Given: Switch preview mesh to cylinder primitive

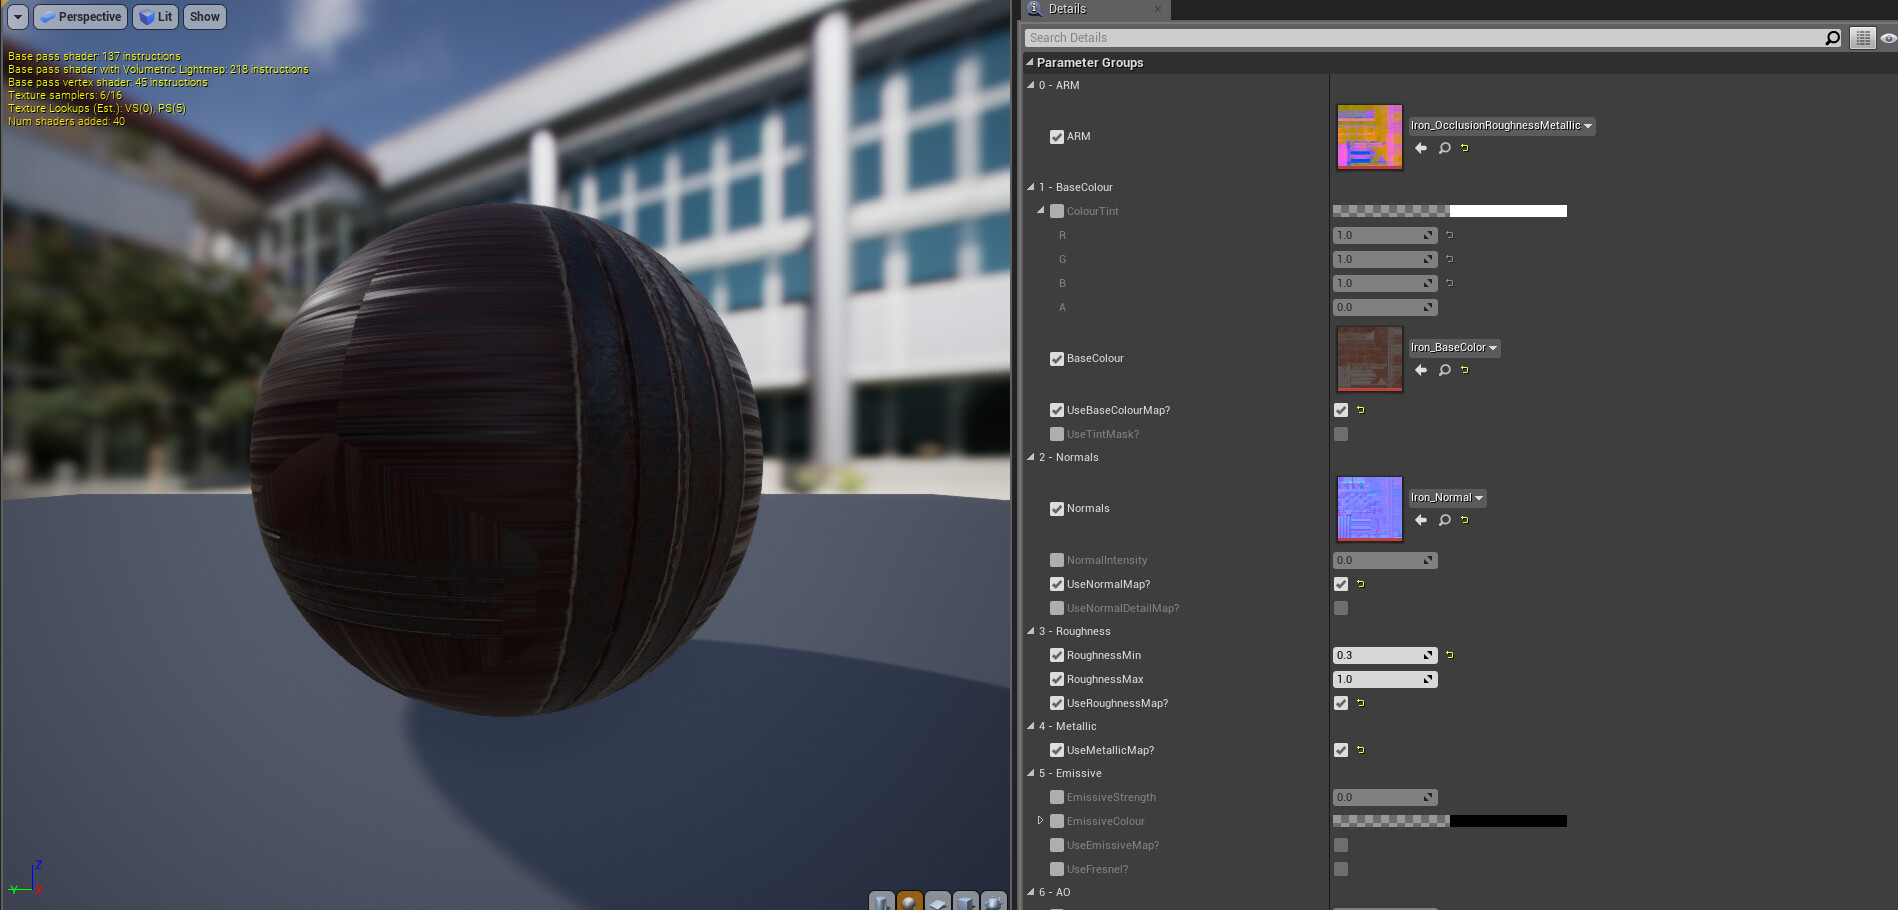Looking at the screenshot, I should click(x=881, y=901).
